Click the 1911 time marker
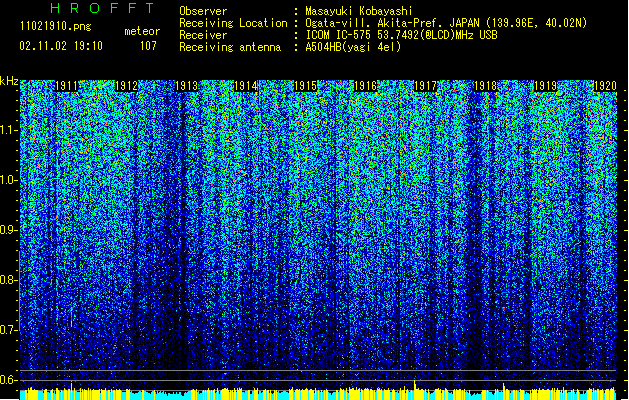The image size is (629, 400). [67, 86]
